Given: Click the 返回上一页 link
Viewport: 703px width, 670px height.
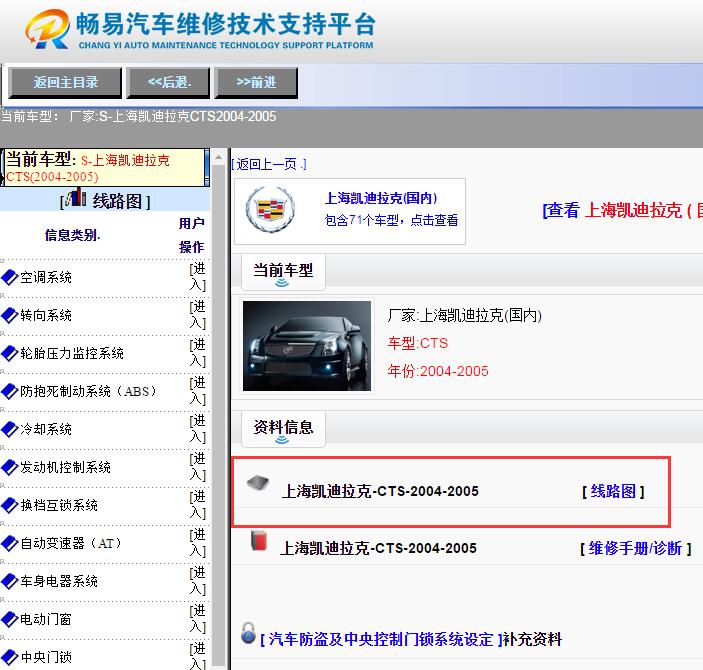Looking at the screenshot, I should 269,165.
